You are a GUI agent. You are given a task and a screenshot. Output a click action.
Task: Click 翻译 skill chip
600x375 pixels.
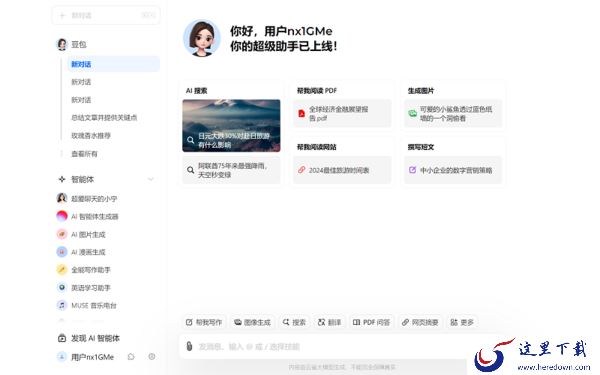tap(329, 322)
